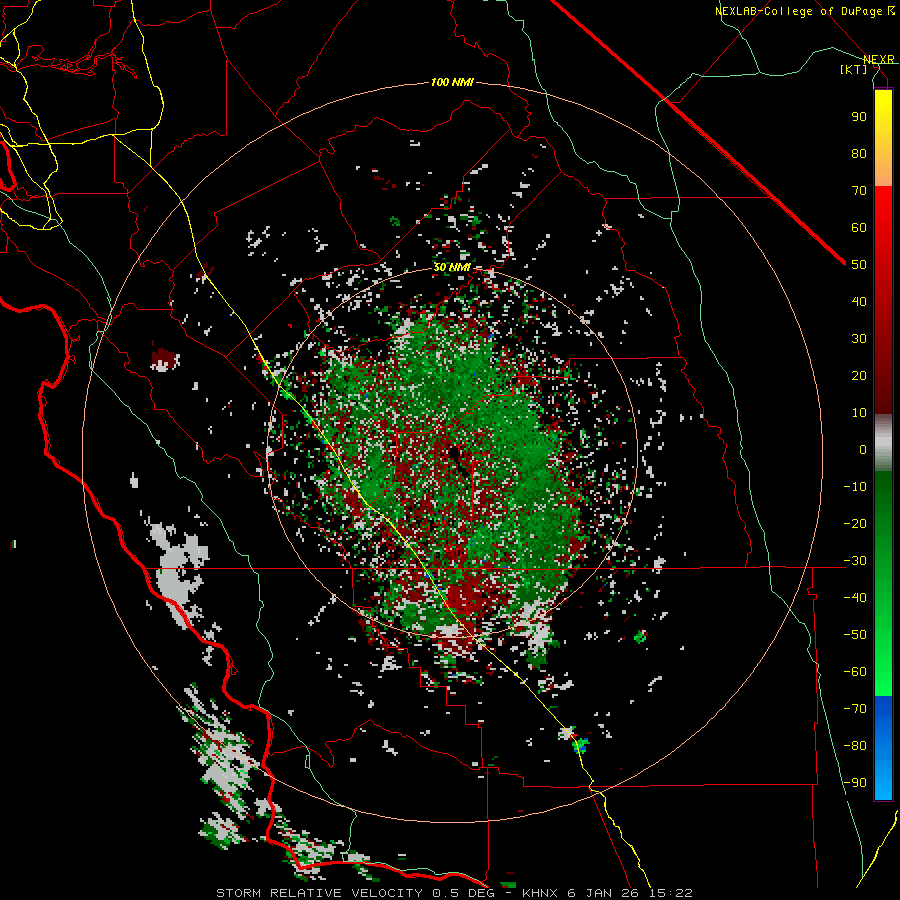Click the 10 value on the velocity scale
The image size is (900, 900).
(859, 413)
